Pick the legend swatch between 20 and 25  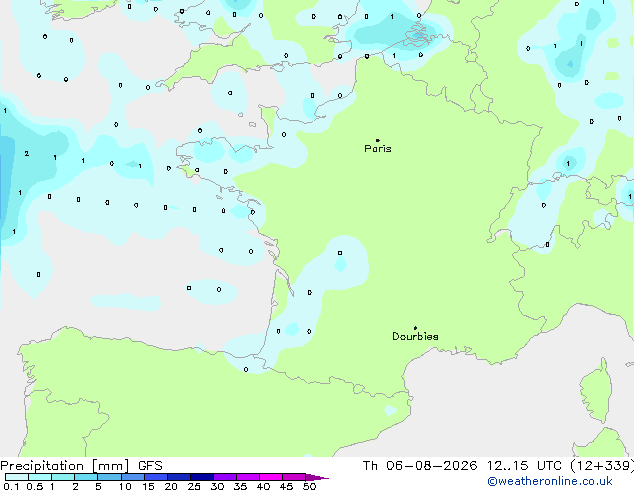[x=179, y=477]
